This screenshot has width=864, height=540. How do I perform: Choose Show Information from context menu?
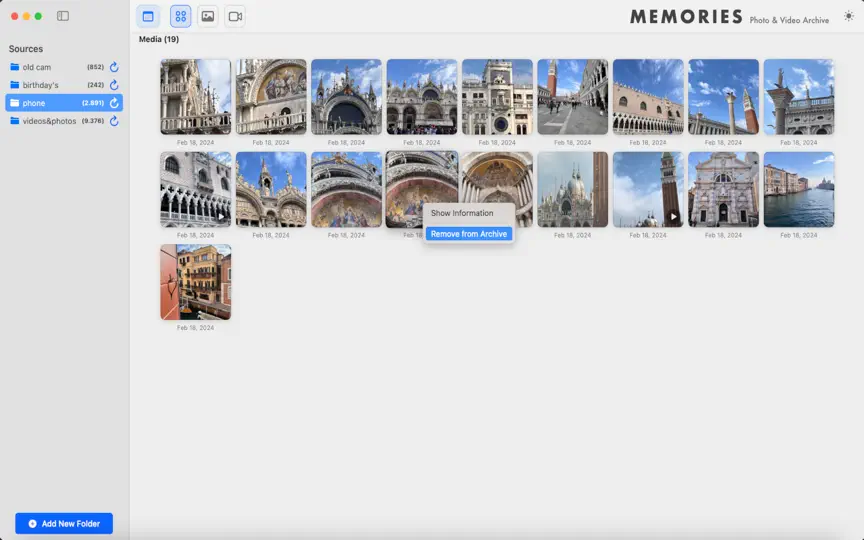pyautogui.click(x=468, y=213)
